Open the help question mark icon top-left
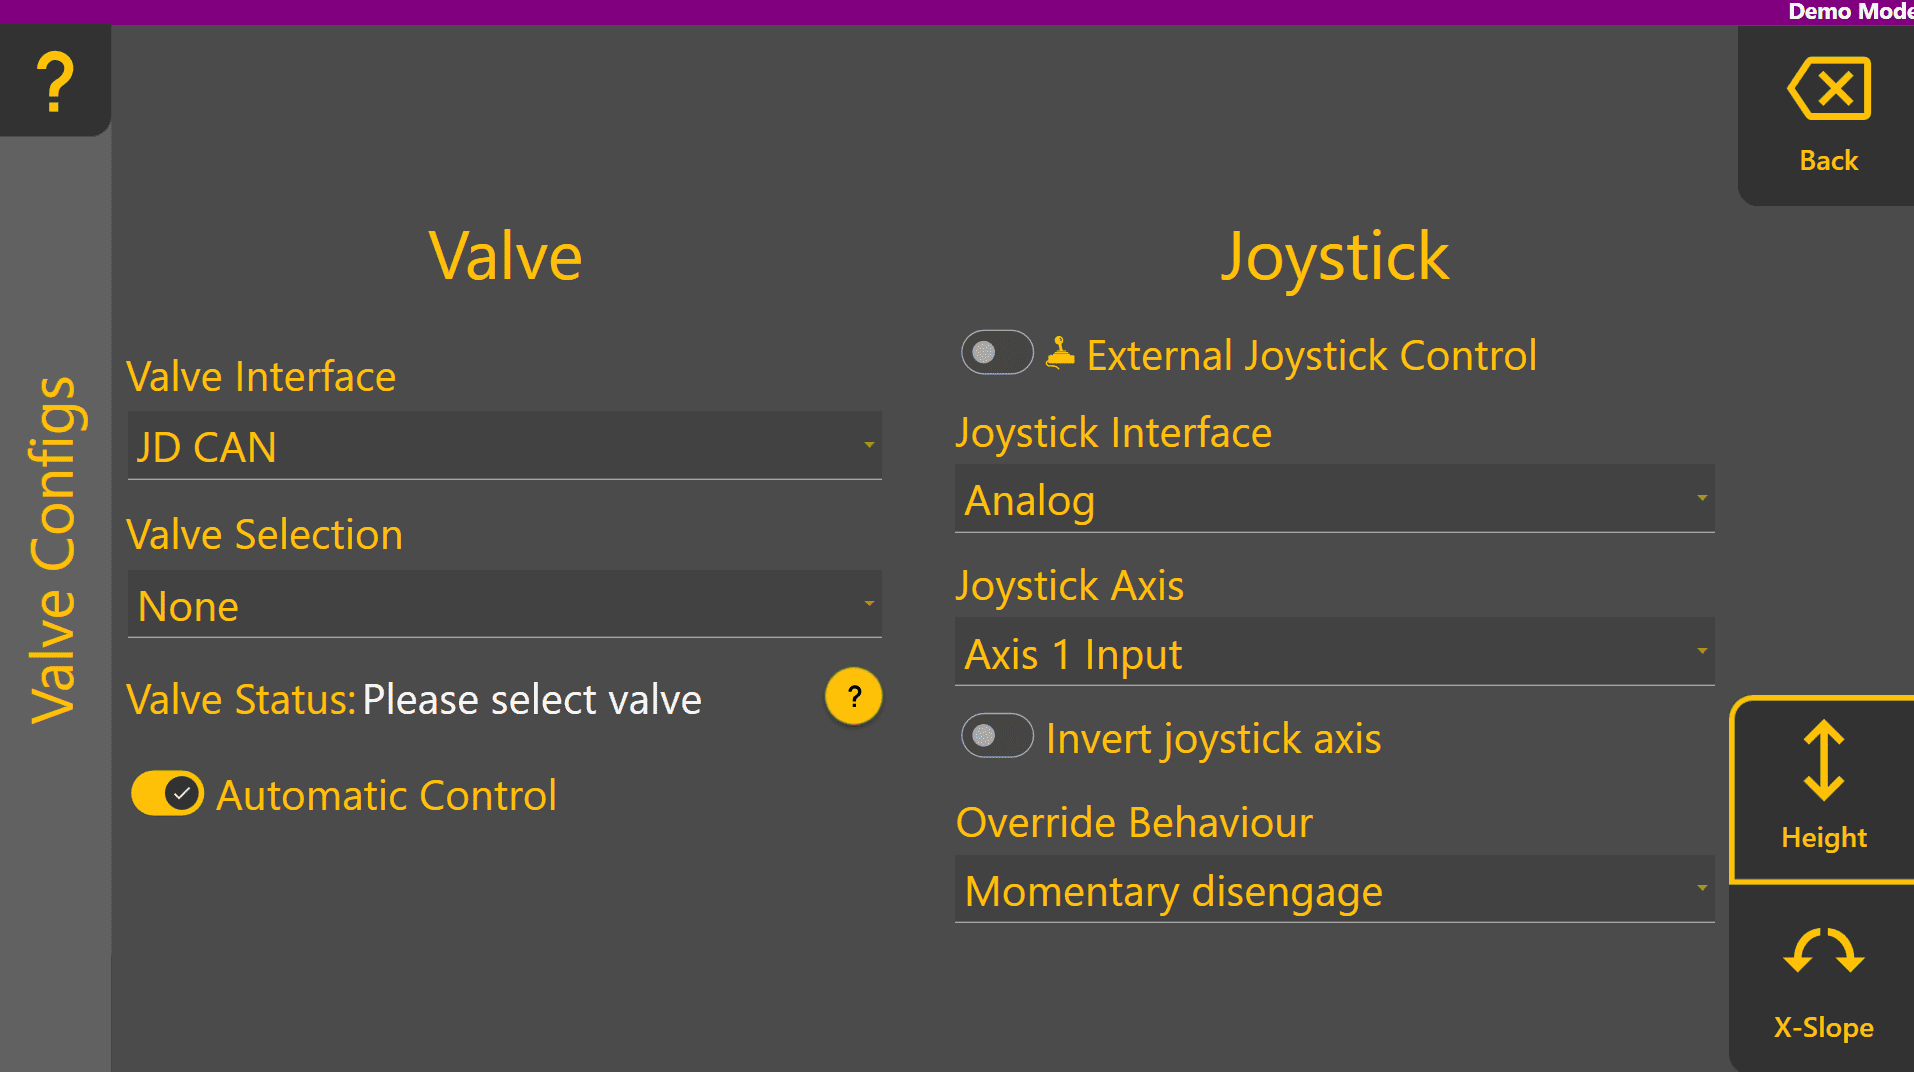This screenshot has width=1914, height=1072. (55, 81)
